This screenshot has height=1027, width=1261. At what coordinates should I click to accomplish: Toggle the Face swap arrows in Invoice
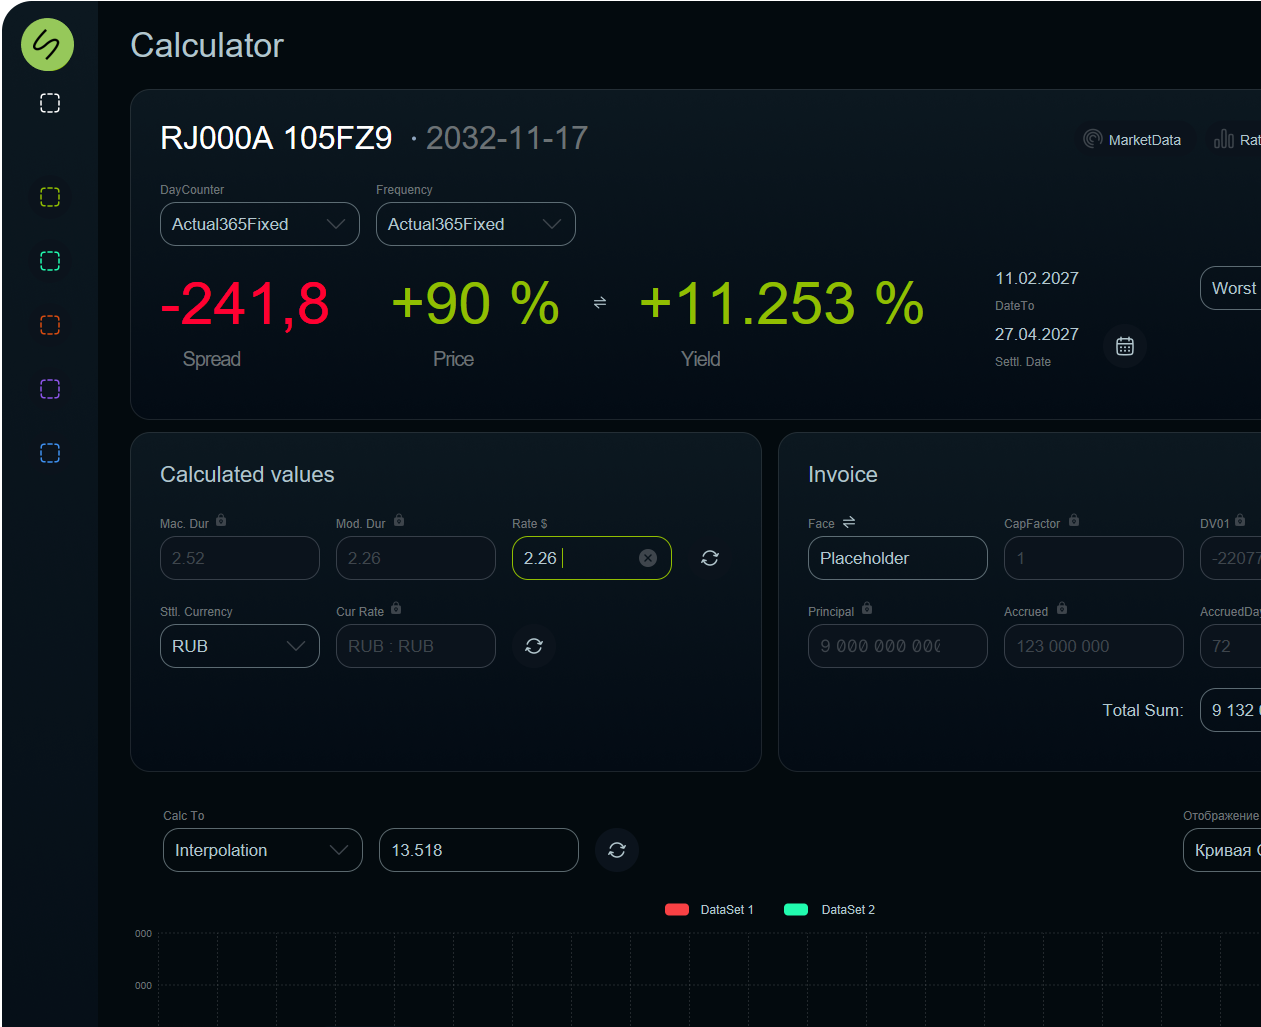tap(849, 522)
